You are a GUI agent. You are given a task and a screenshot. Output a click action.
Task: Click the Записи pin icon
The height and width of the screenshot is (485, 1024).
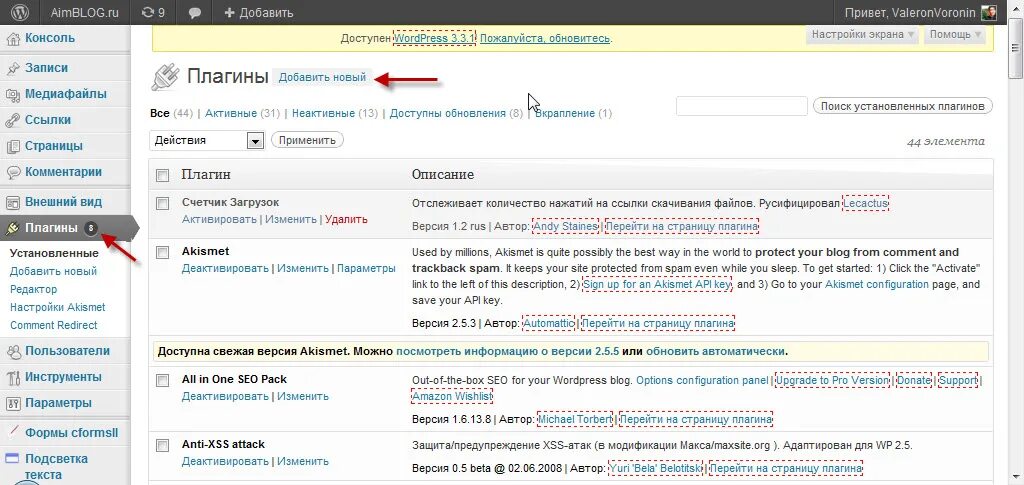[x=12, y=69]
